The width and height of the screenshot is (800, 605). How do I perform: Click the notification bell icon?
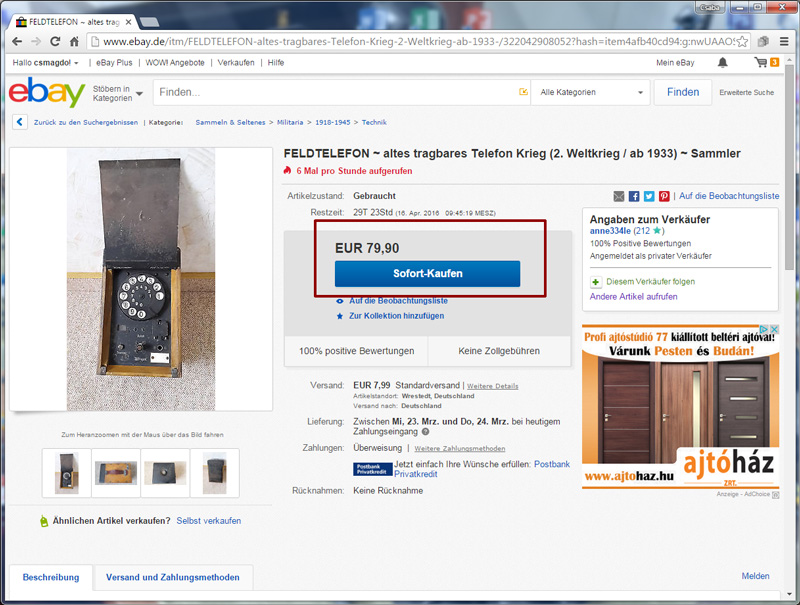(722, 63)
